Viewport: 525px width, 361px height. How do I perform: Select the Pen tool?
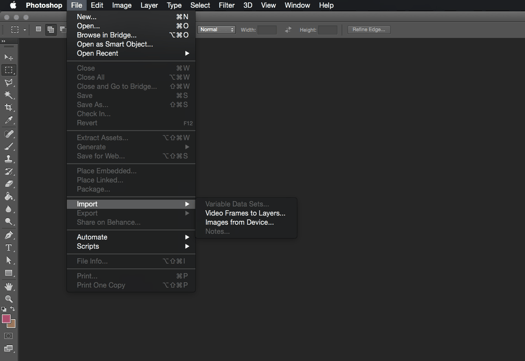8,235
